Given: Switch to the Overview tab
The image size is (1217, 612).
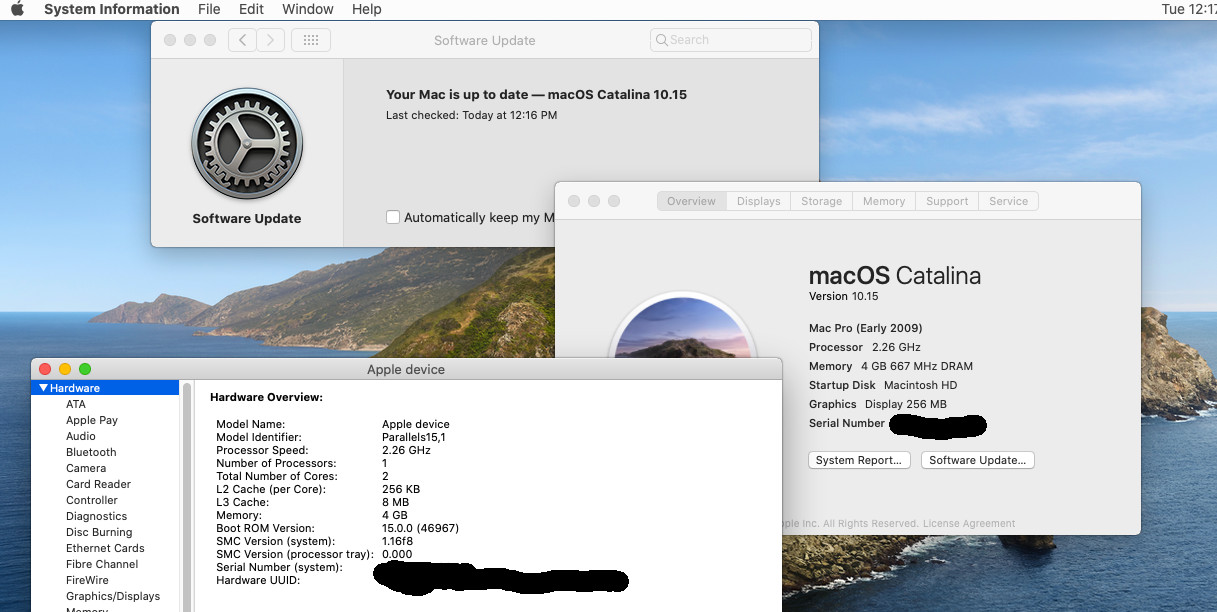Looking at the screenshot, I should [x=691, y=201].
